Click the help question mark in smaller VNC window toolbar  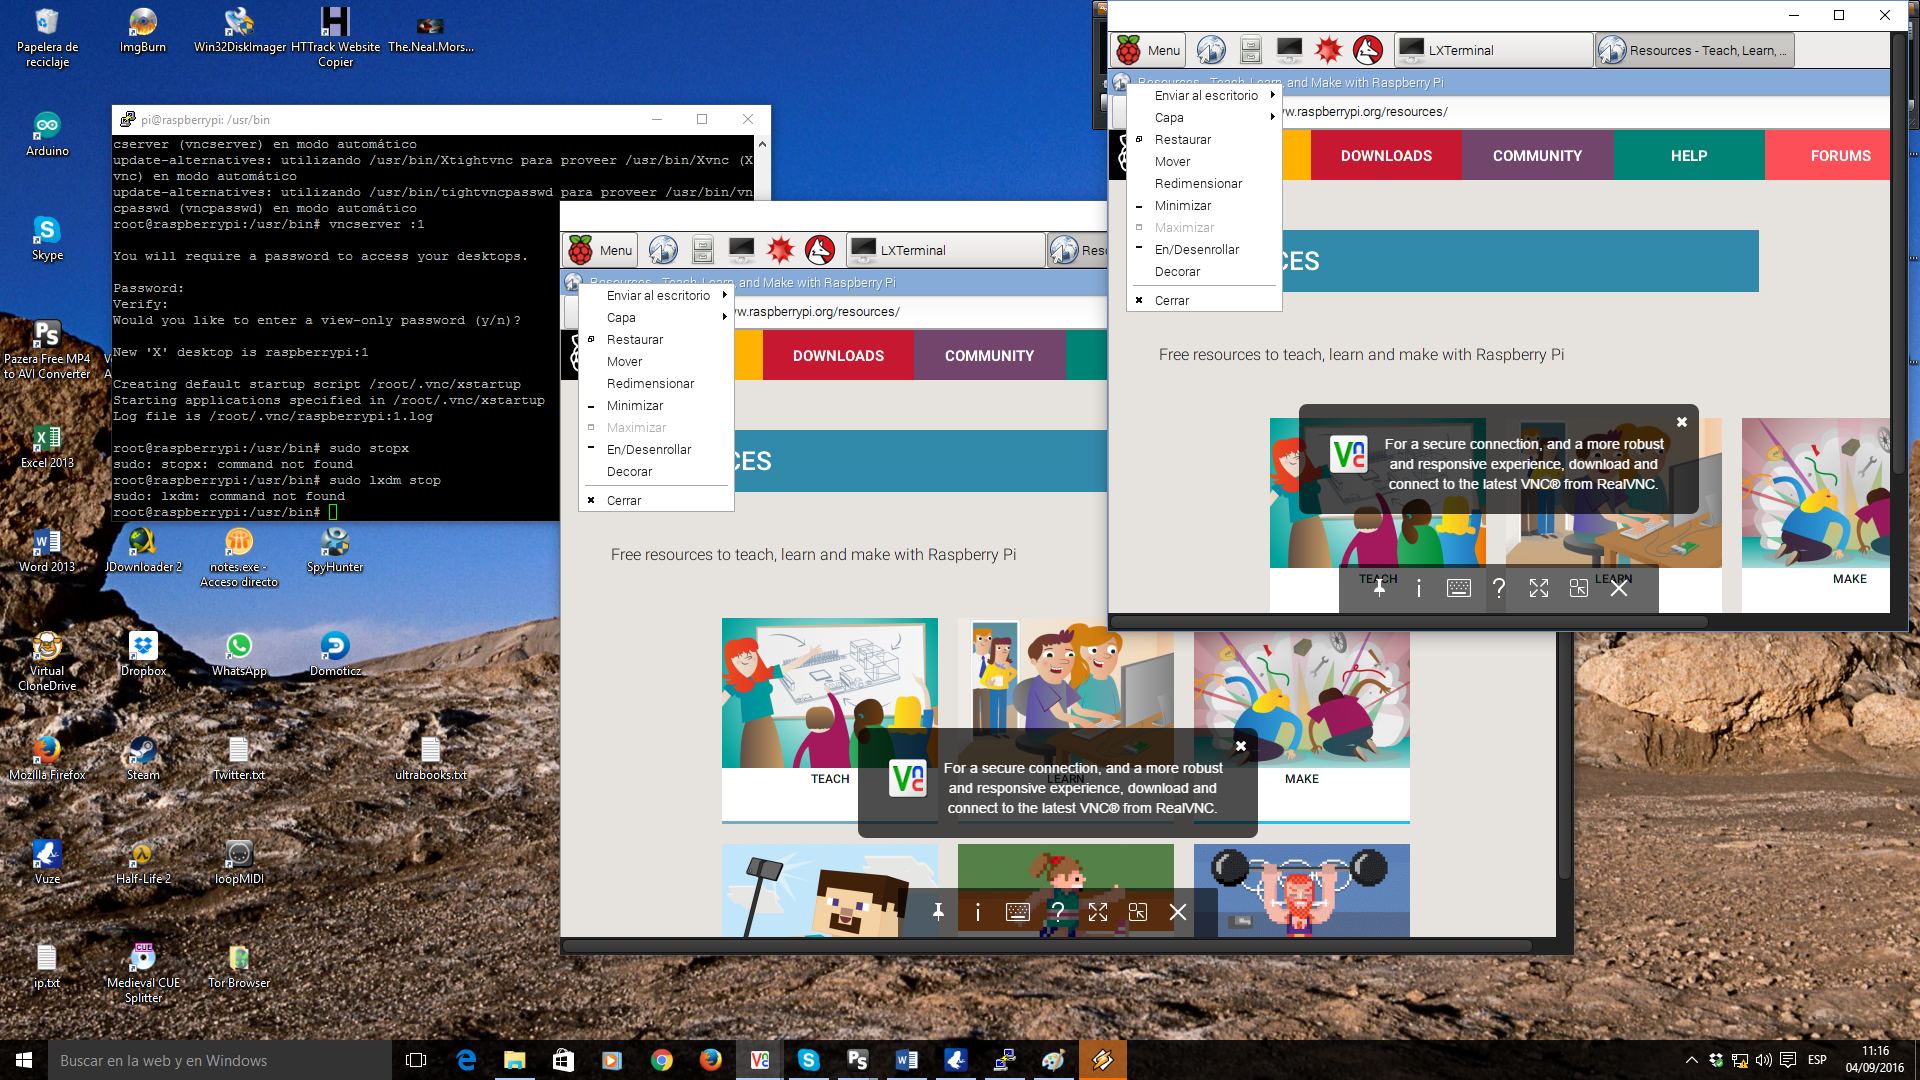pos(1498,588)
